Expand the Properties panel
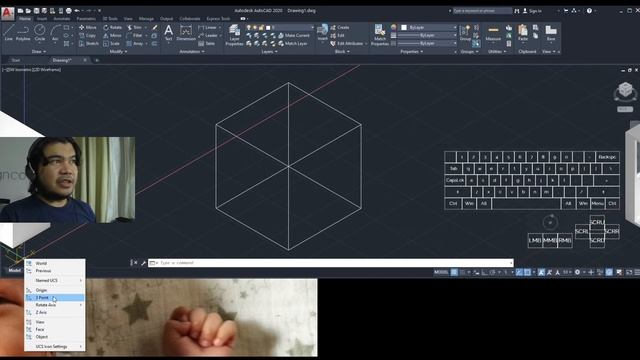The height and width of the screenshot is (360, 640). tap(411, 52)
